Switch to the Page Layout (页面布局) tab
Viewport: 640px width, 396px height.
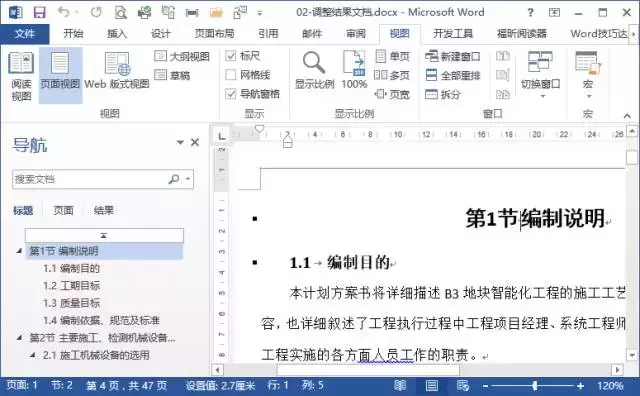tap(214, 33)
